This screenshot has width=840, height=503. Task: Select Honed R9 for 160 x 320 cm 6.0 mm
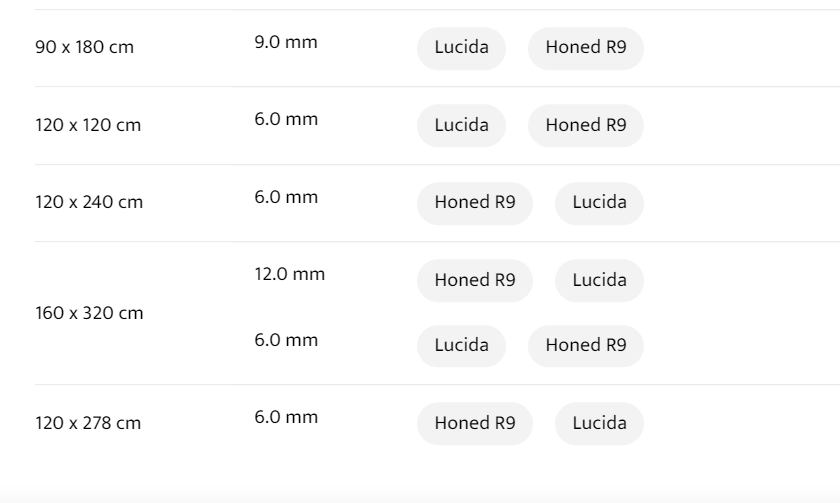coord(585,346)
